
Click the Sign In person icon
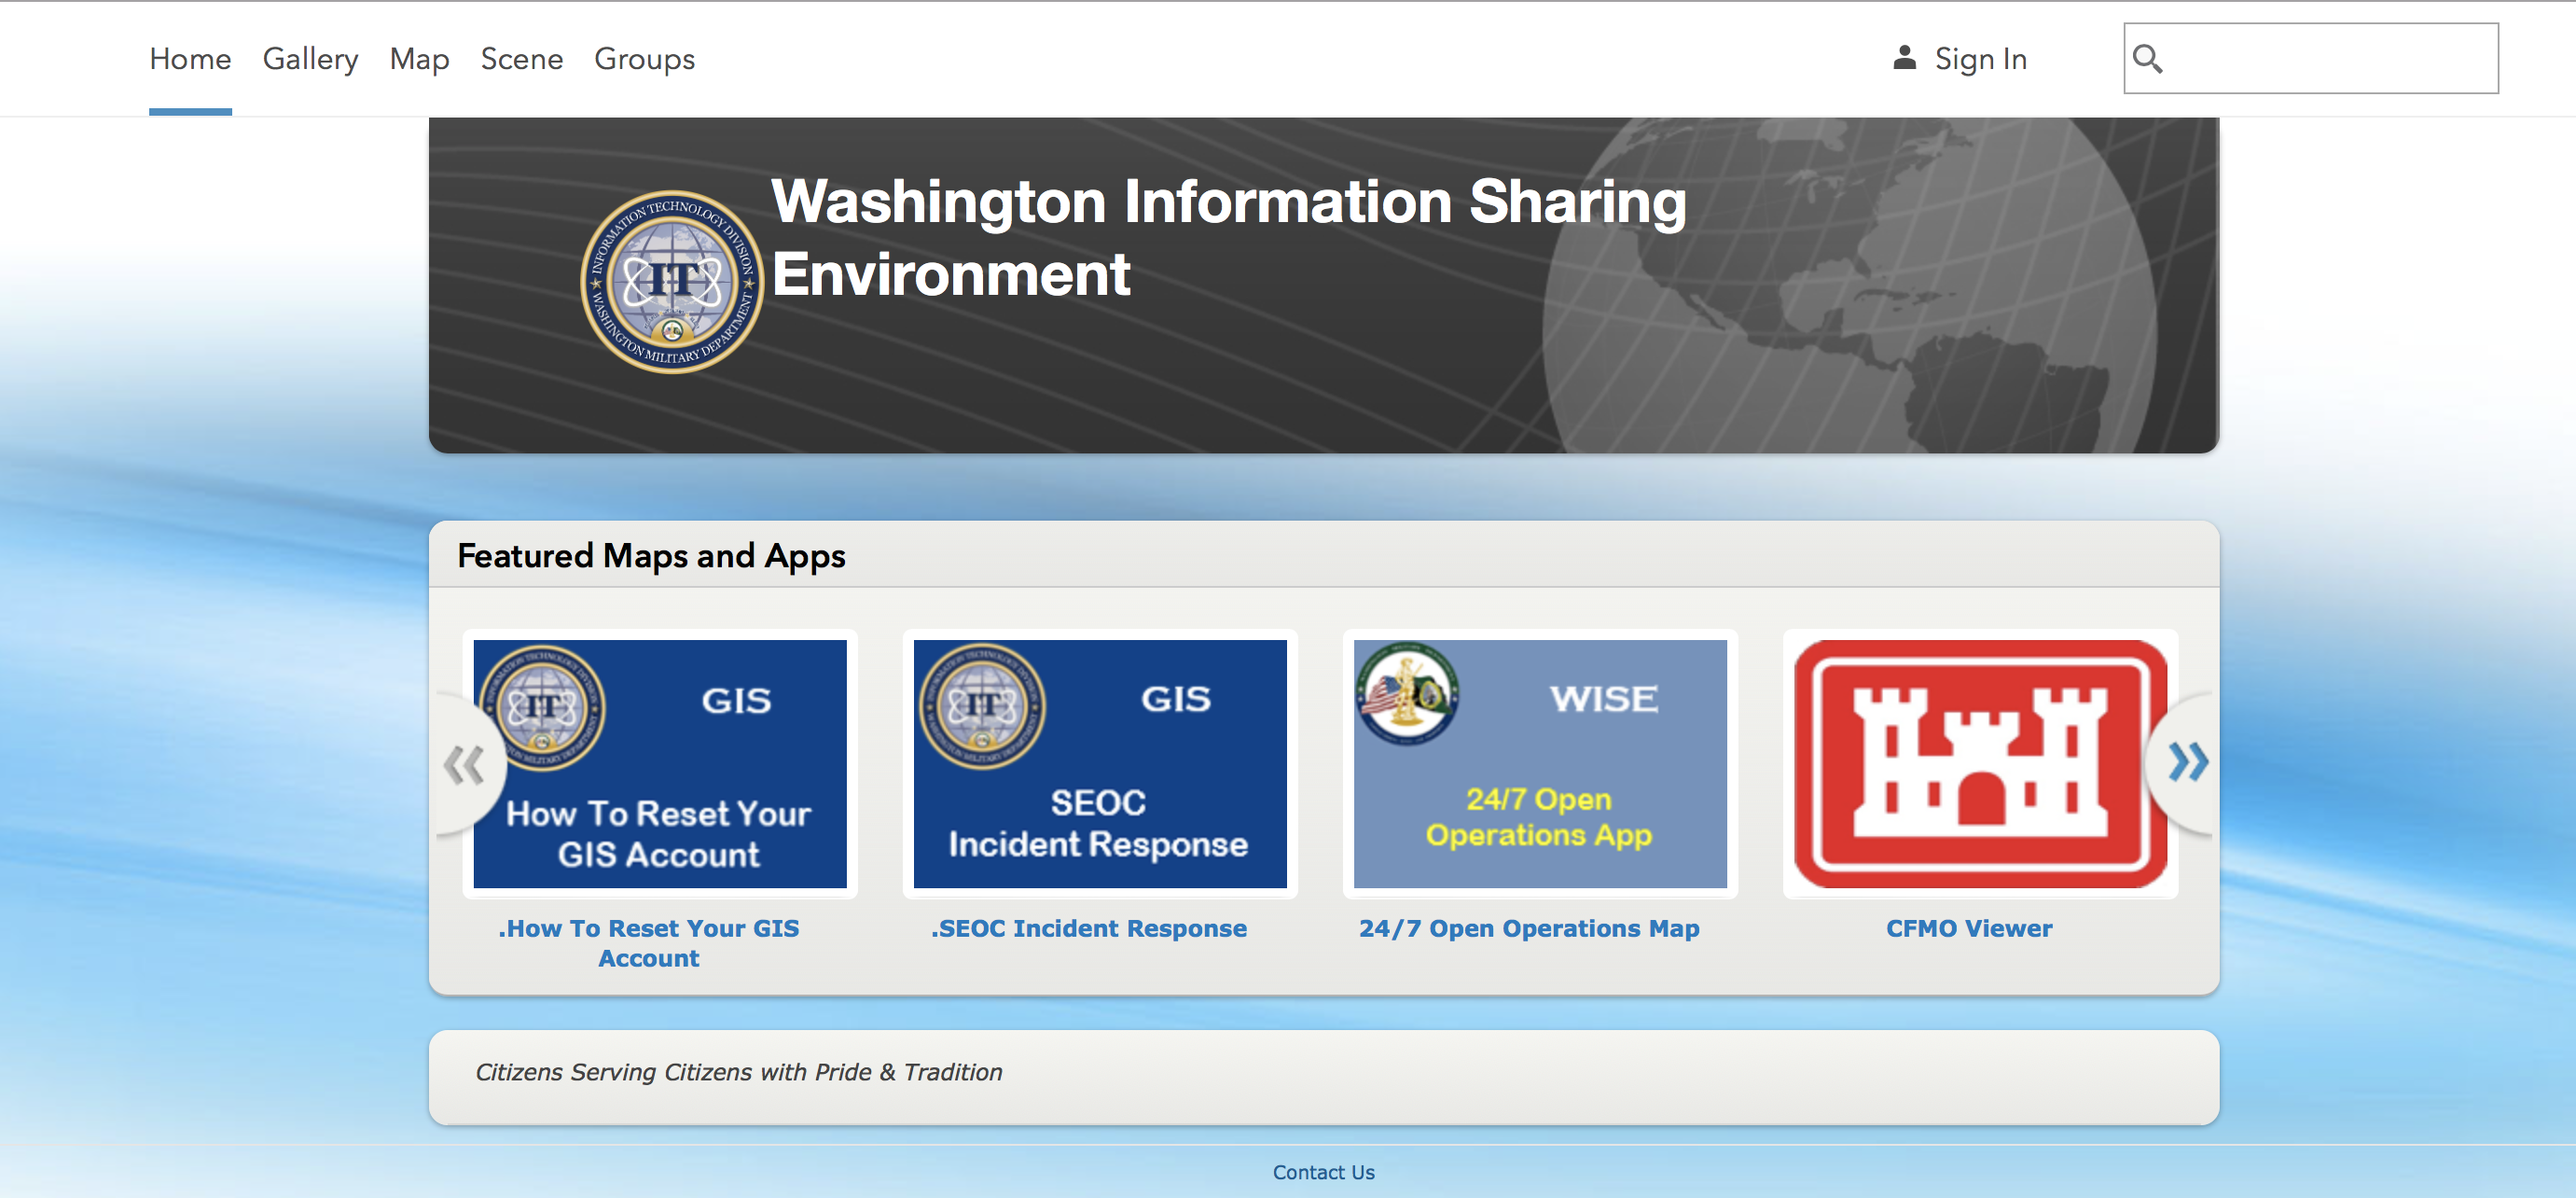pyautogui.click(x=1904, y=58)
